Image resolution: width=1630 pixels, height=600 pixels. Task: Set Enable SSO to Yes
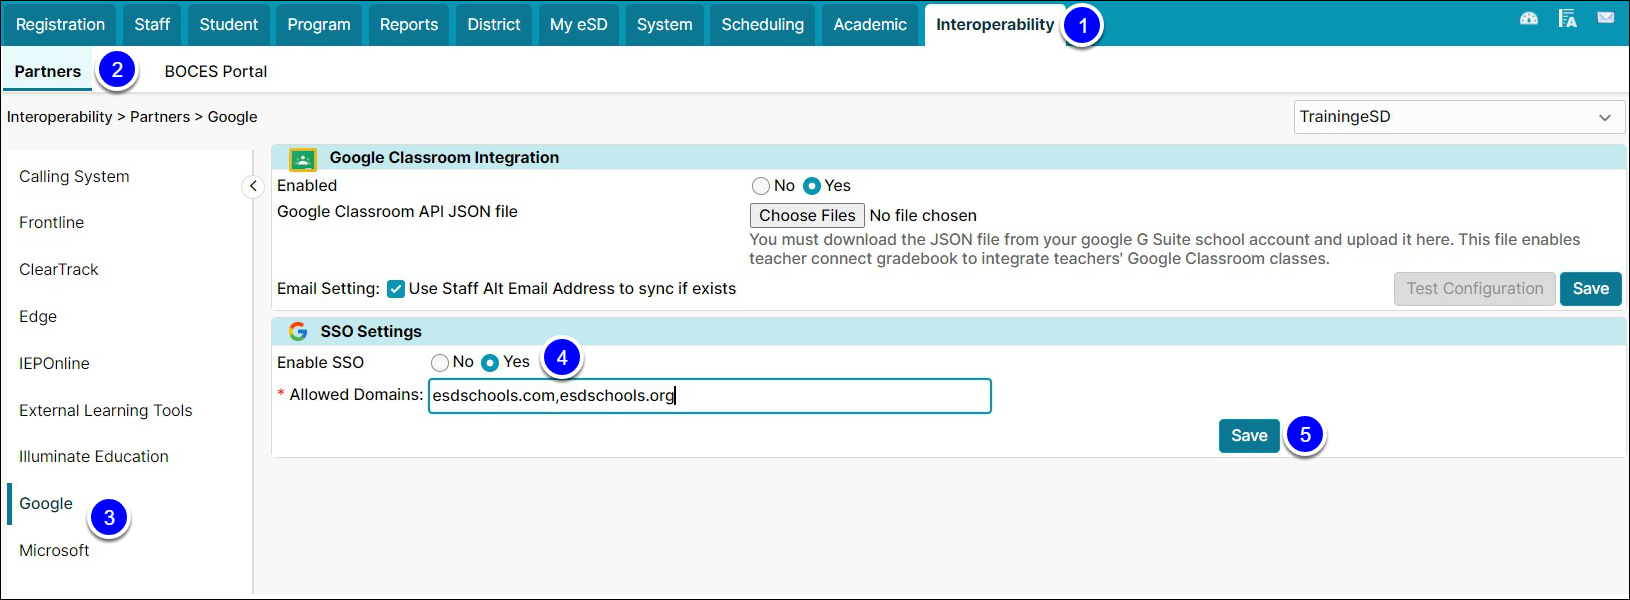point(490,362)
